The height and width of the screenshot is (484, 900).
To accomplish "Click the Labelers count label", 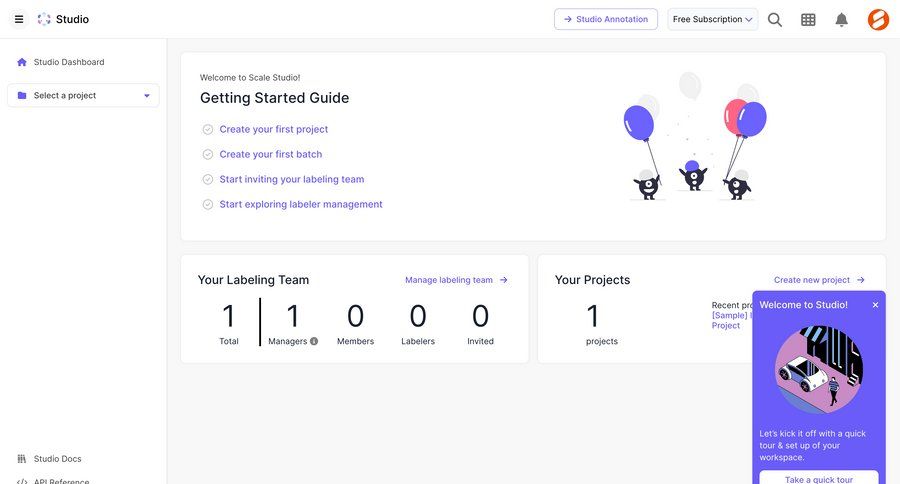I will click(418, 341).
